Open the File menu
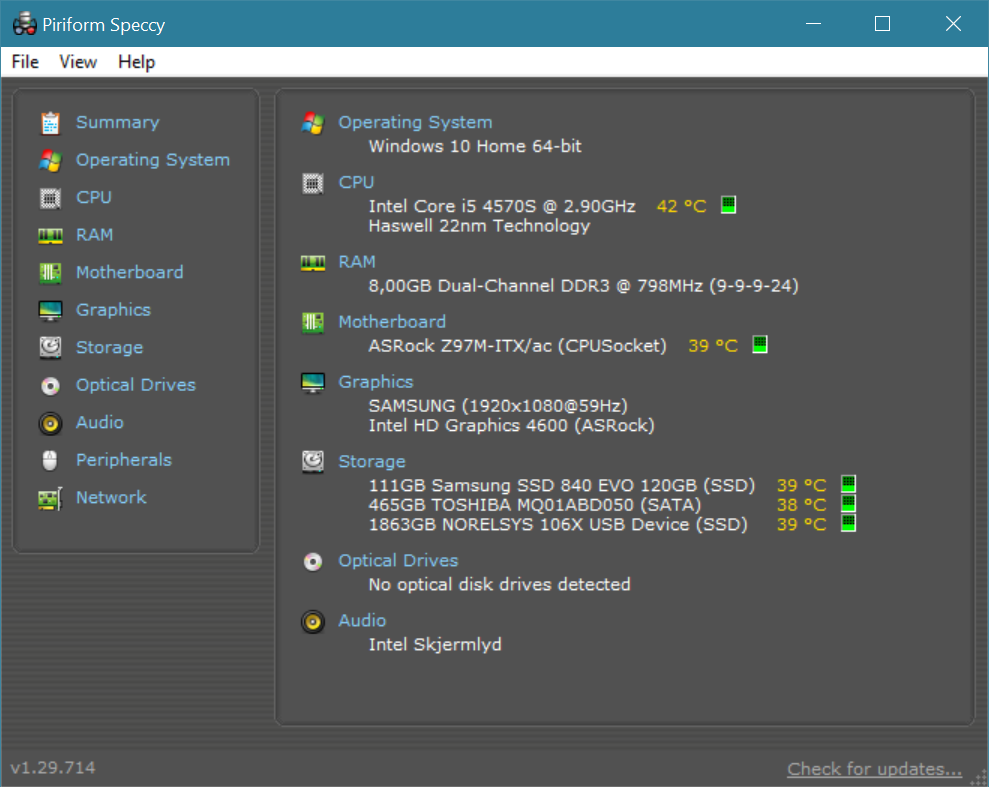 pos(25,62)
